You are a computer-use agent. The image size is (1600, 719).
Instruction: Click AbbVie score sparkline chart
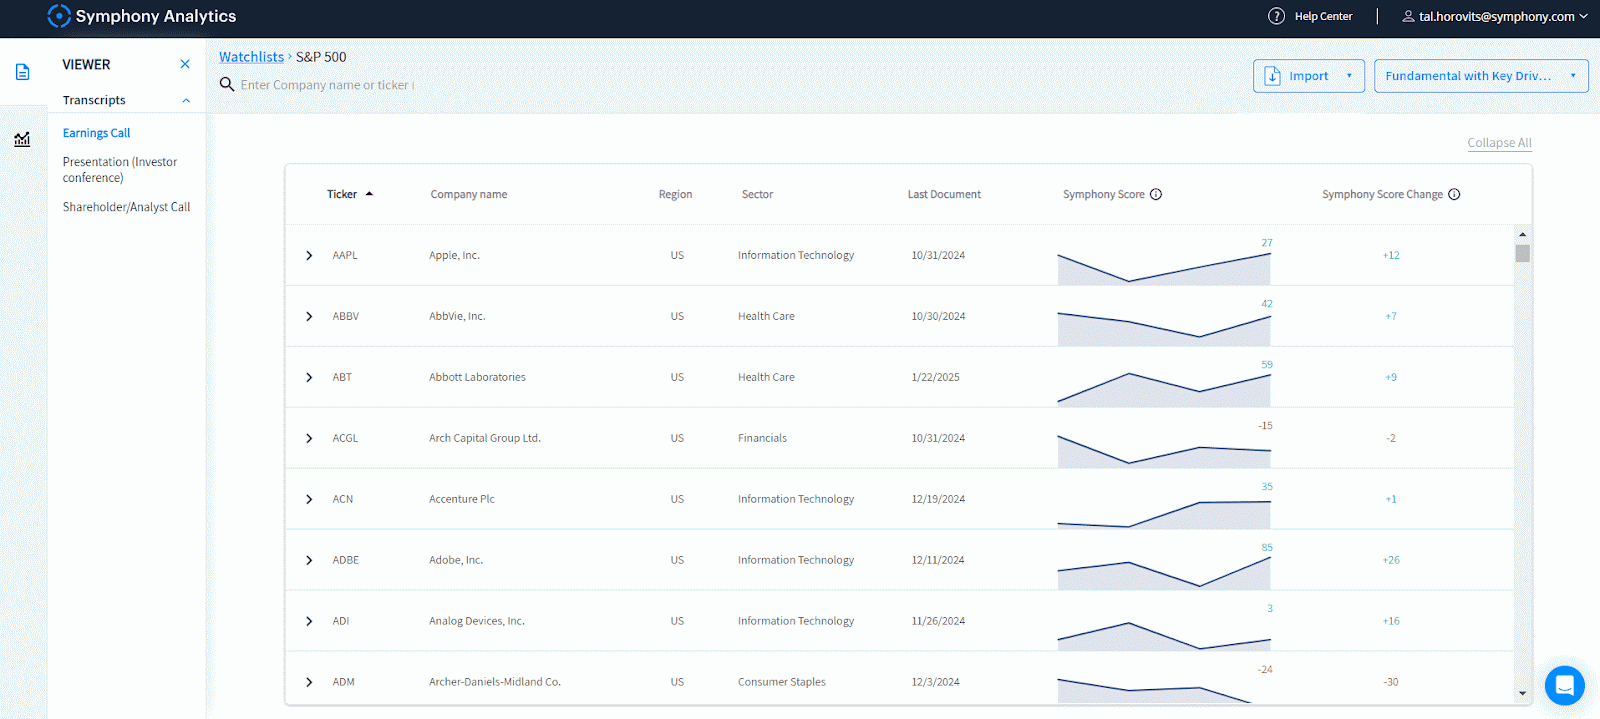(1164, 327)
